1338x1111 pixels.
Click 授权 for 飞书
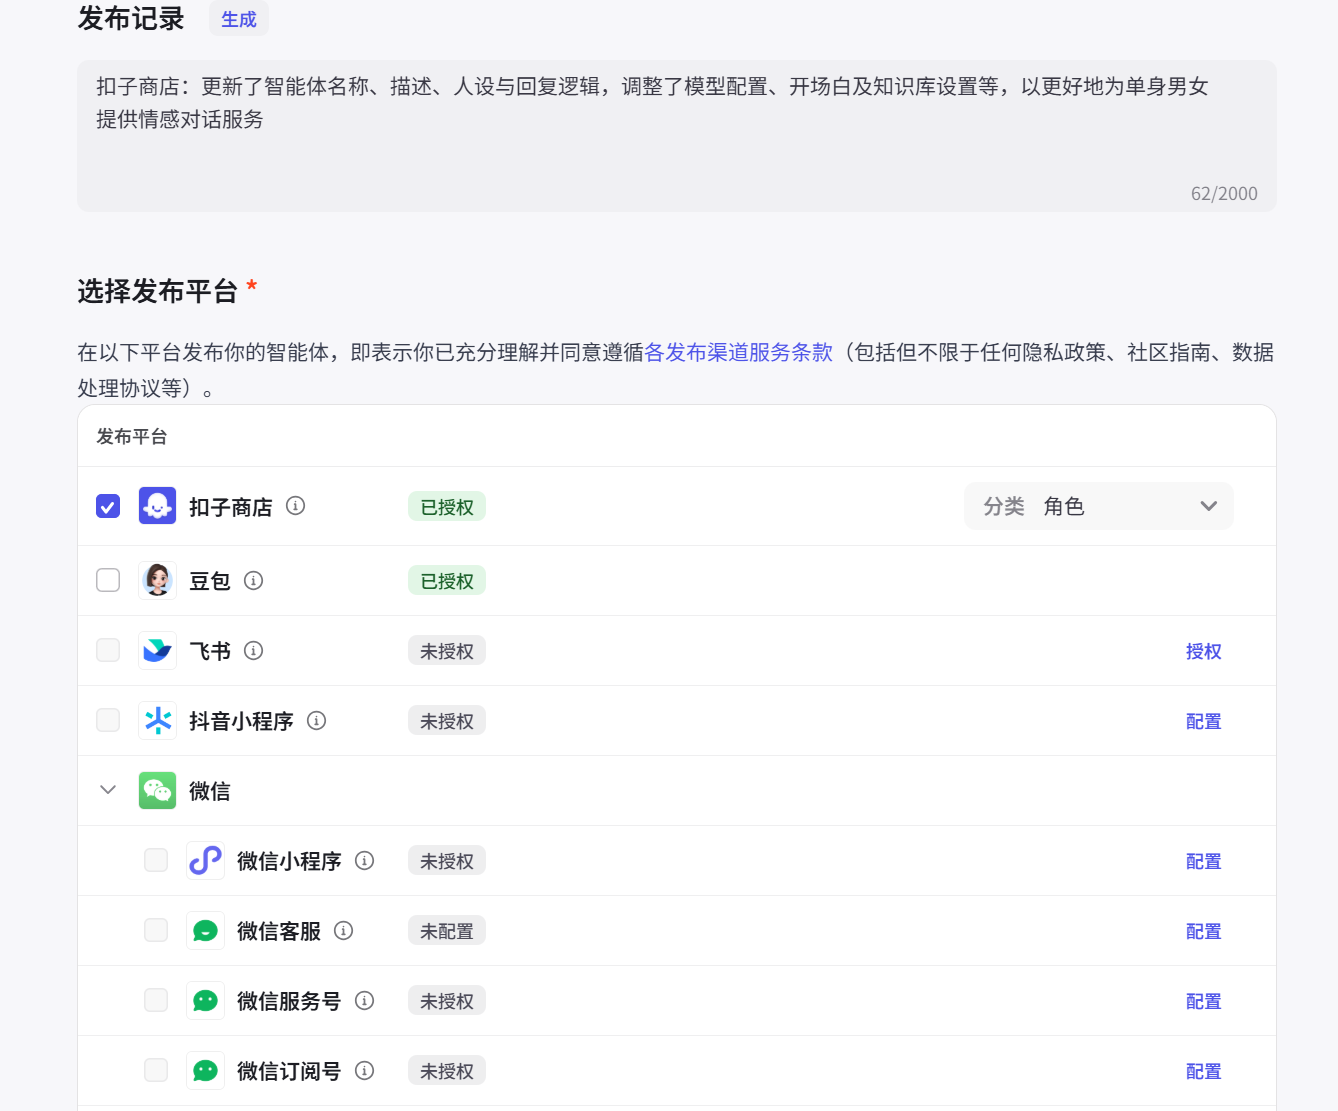1203,651
